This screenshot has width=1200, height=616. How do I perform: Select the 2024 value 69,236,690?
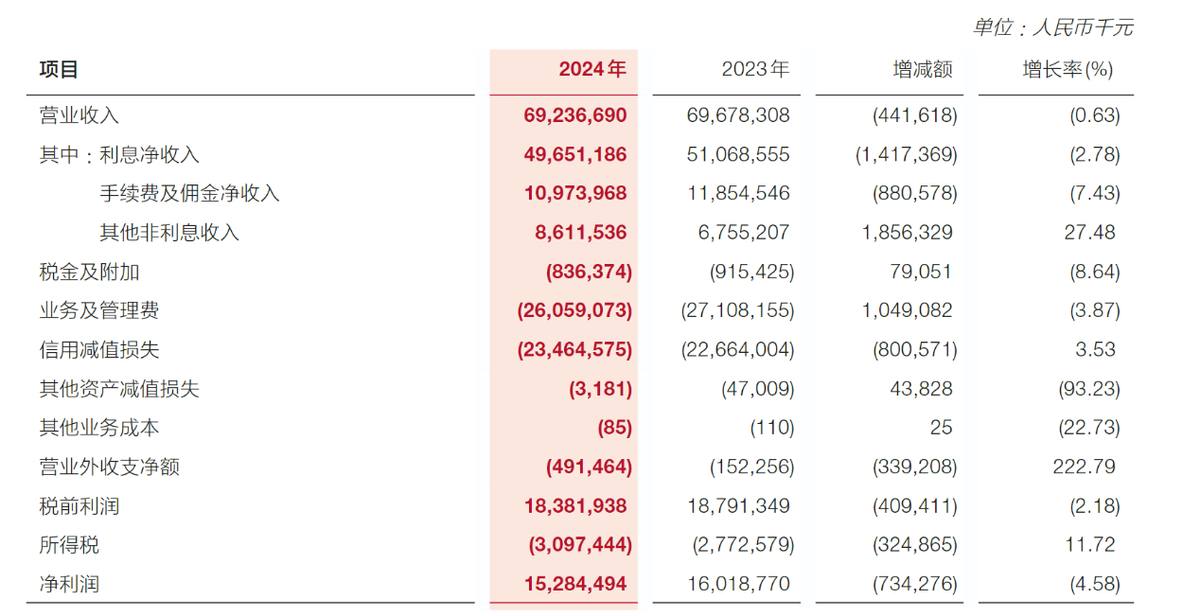pyautogui.click(x=574, y=115)
